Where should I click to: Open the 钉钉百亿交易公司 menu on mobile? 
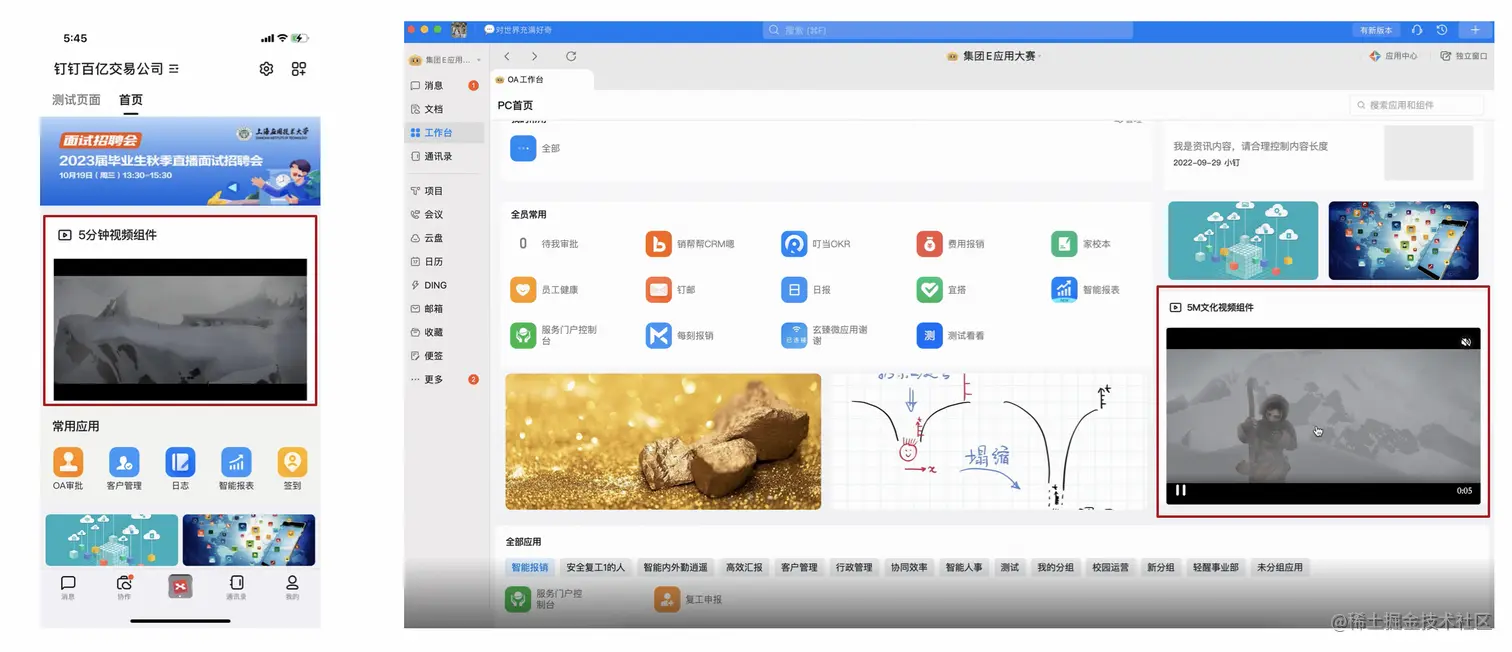click(117, 69)
